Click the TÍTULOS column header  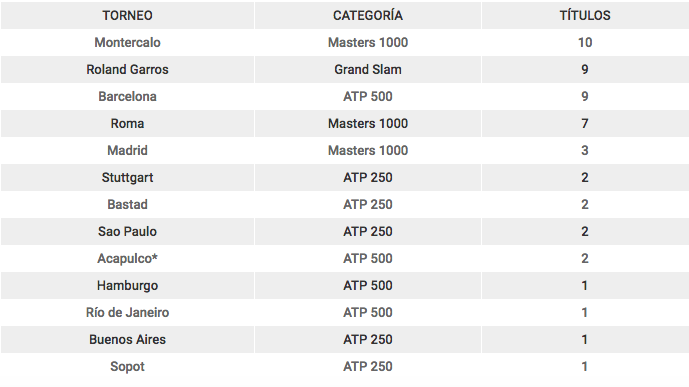pos(585,15)
